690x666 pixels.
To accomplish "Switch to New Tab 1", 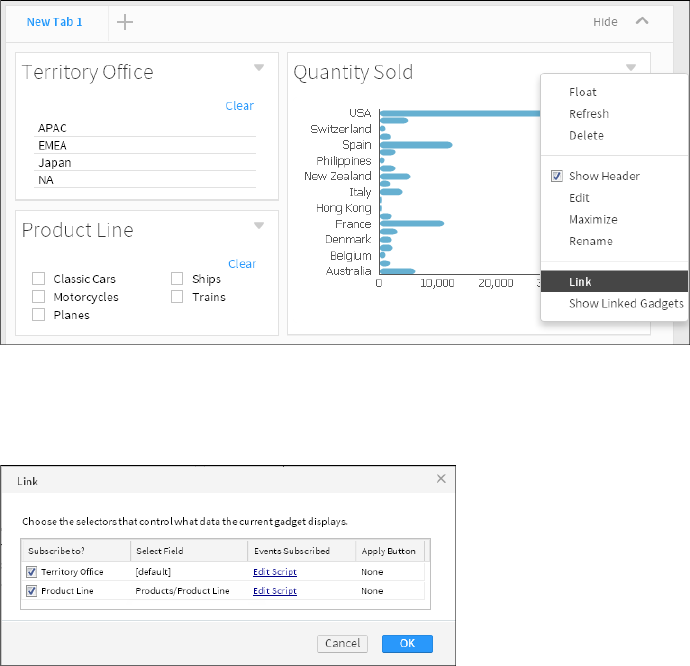I will (55, 22).
